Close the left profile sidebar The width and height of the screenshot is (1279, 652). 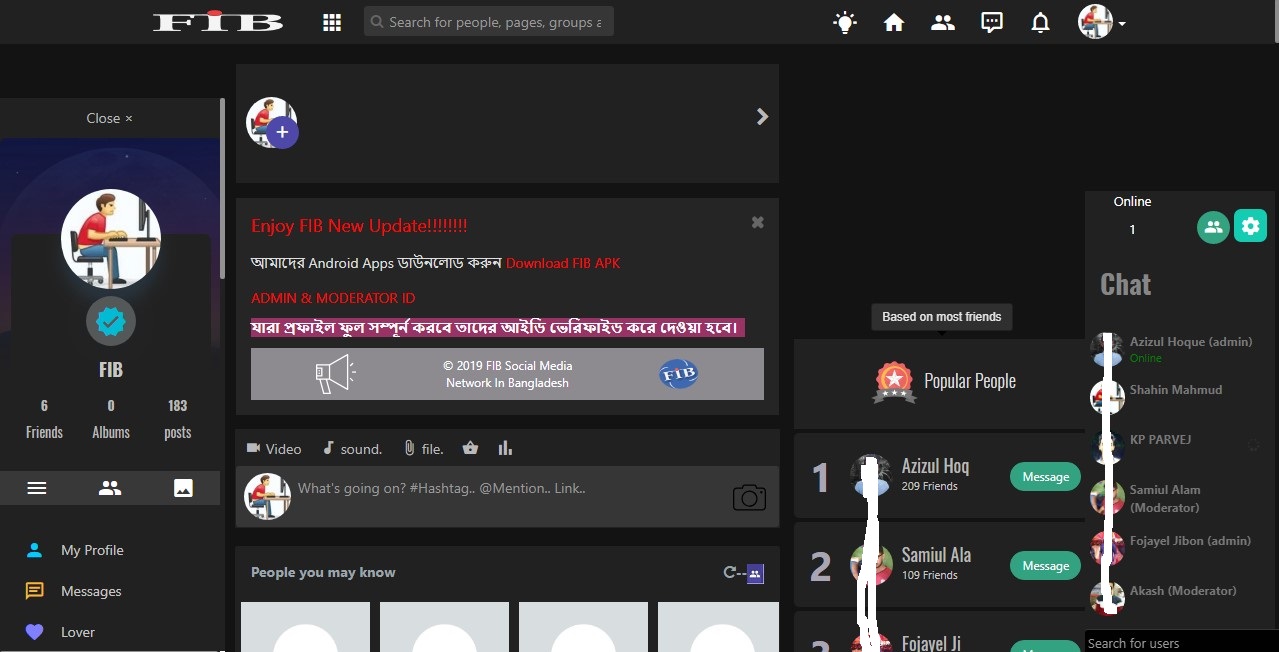coord(109,118)
